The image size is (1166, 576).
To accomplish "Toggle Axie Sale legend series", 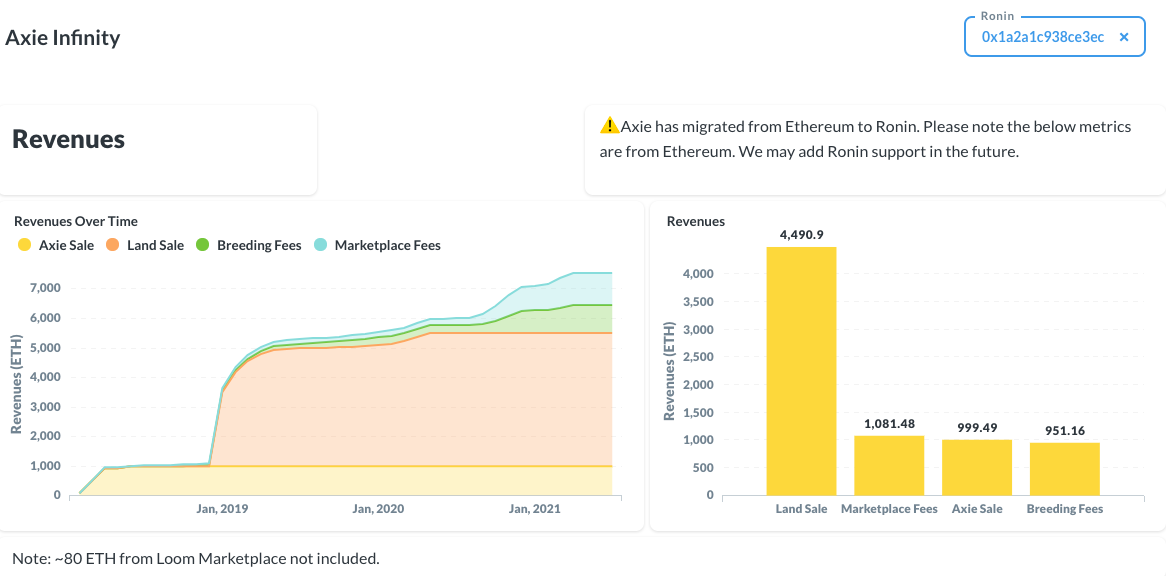I will (56, 245).
